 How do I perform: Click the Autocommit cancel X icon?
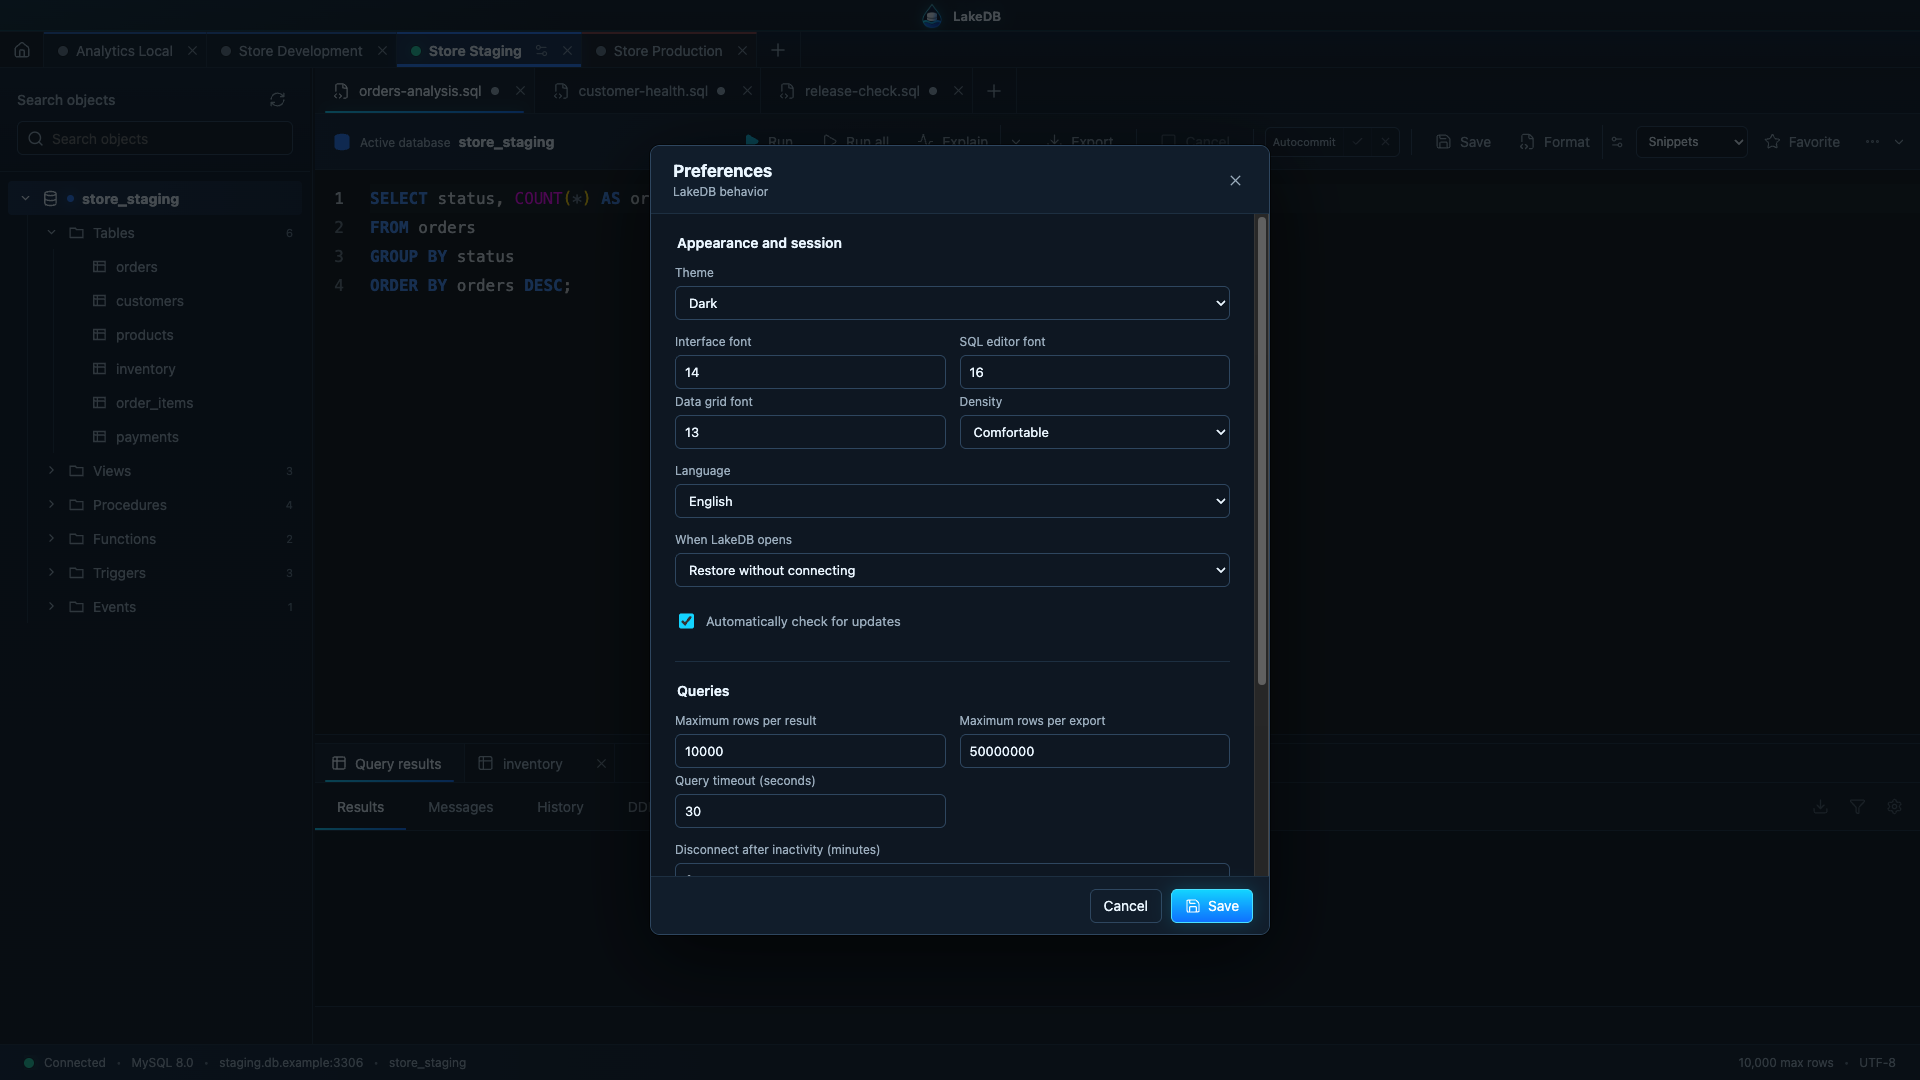pos(1385,142)
